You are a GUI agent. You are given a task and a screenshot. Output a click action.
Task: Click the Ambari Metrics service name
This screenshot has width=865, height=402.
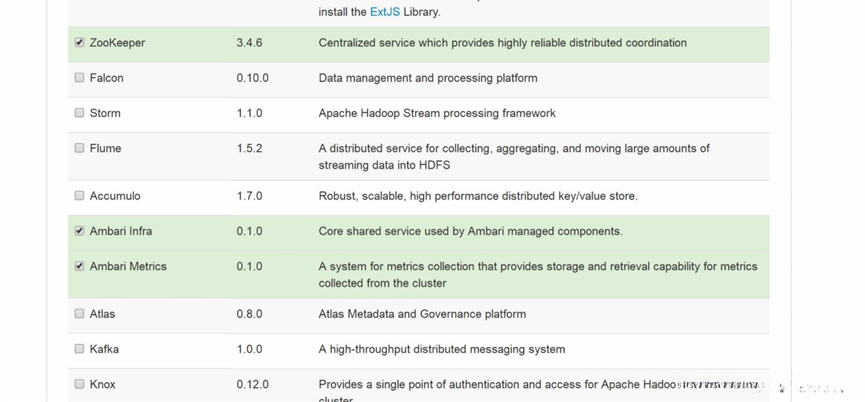pyautogui.click(x=128, y=266)
